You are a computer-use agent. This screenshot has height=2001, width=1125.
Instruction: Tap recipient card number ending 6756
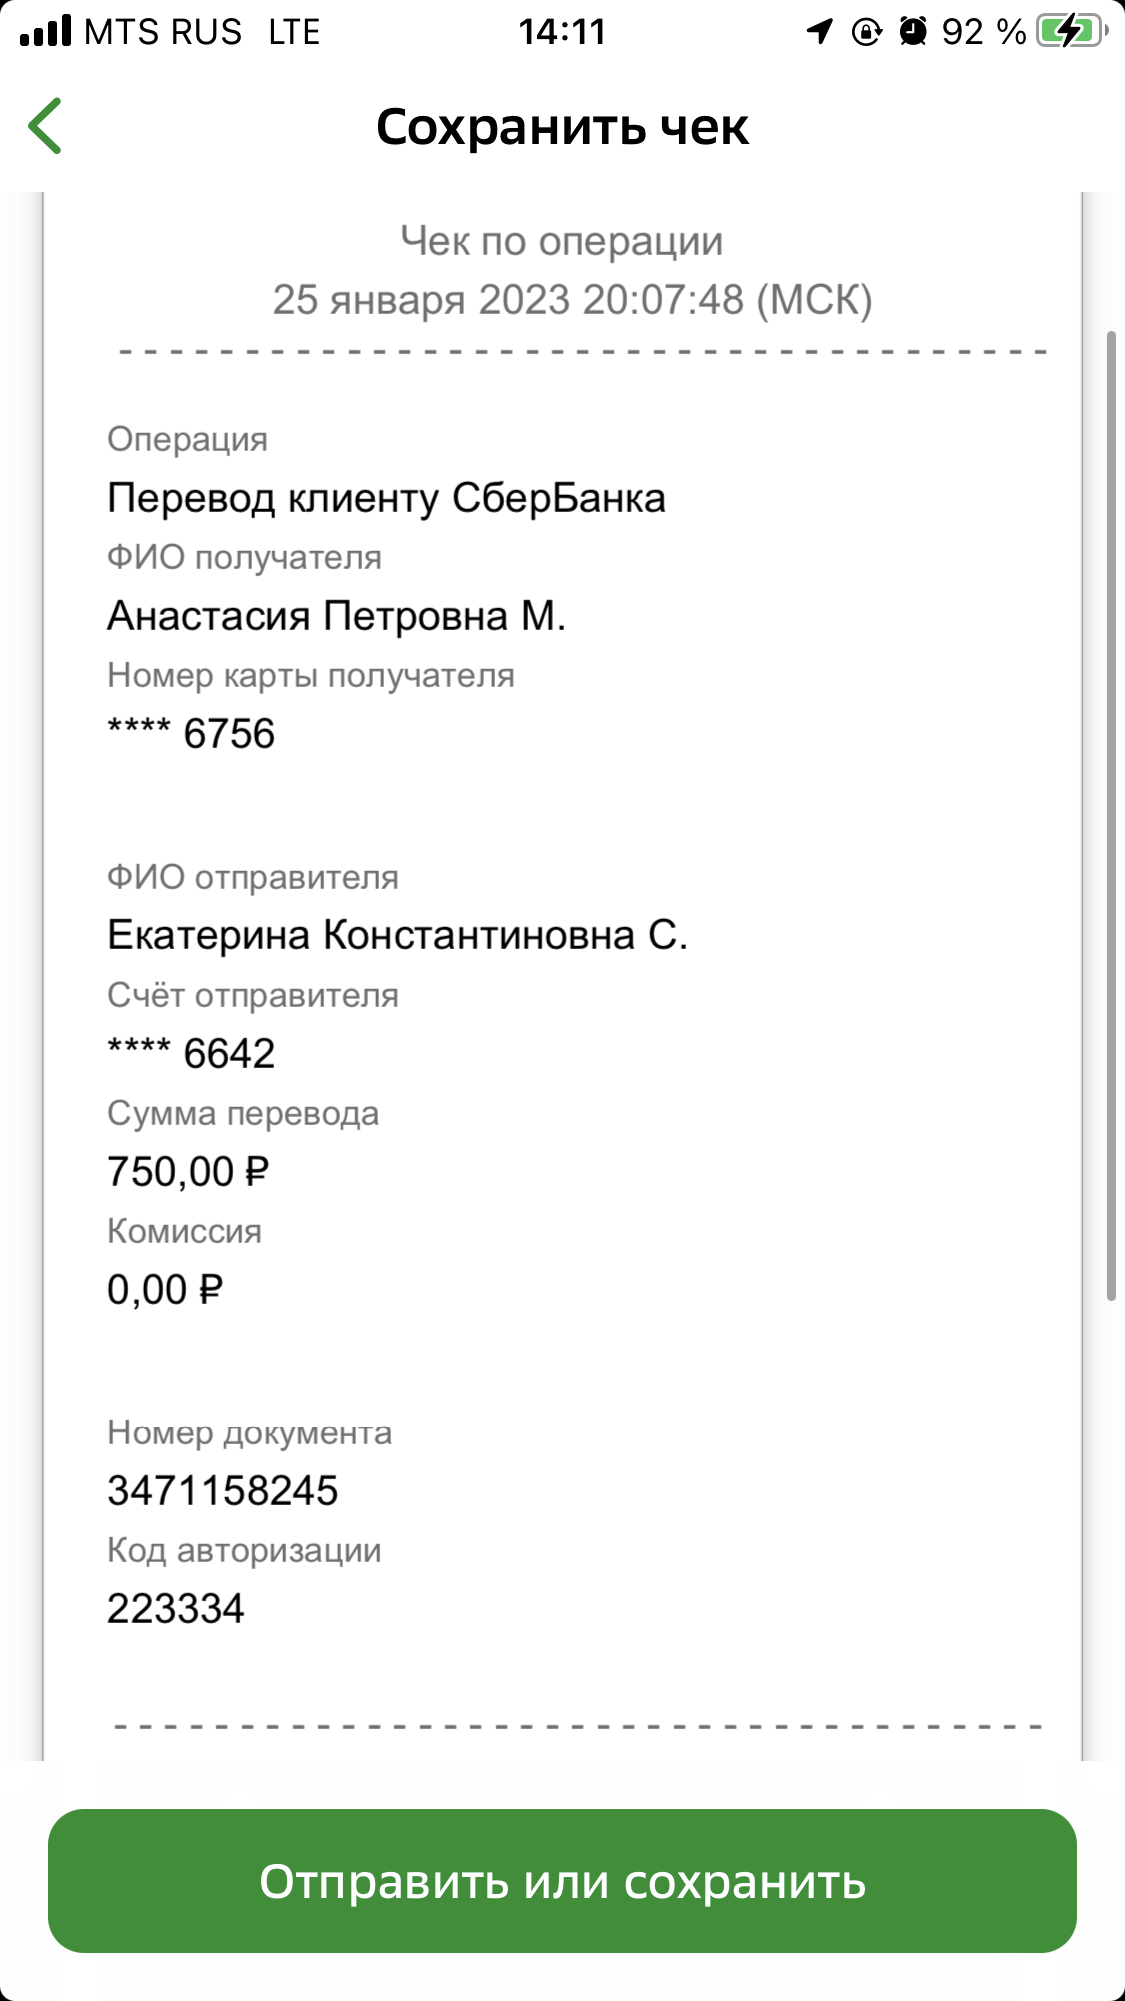coord(191,734)
